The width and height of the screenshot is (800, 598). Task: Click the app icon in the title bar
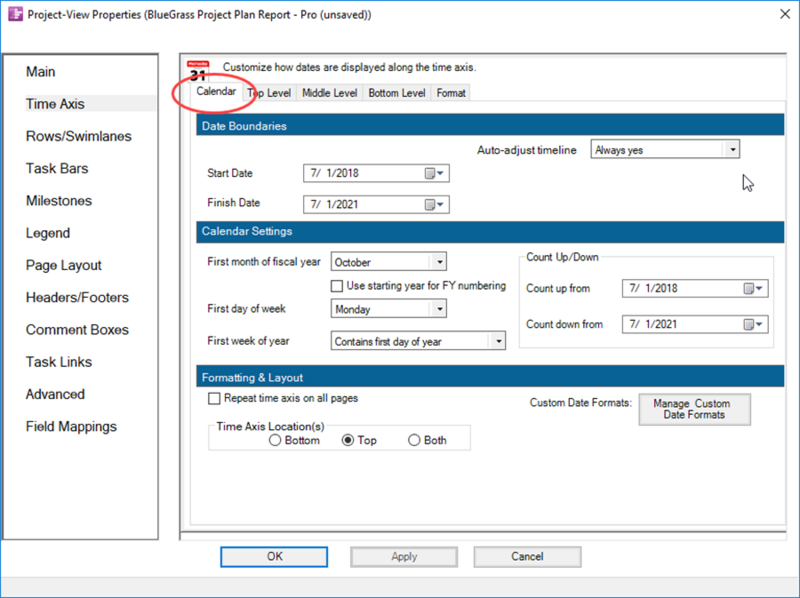point(15,14)
